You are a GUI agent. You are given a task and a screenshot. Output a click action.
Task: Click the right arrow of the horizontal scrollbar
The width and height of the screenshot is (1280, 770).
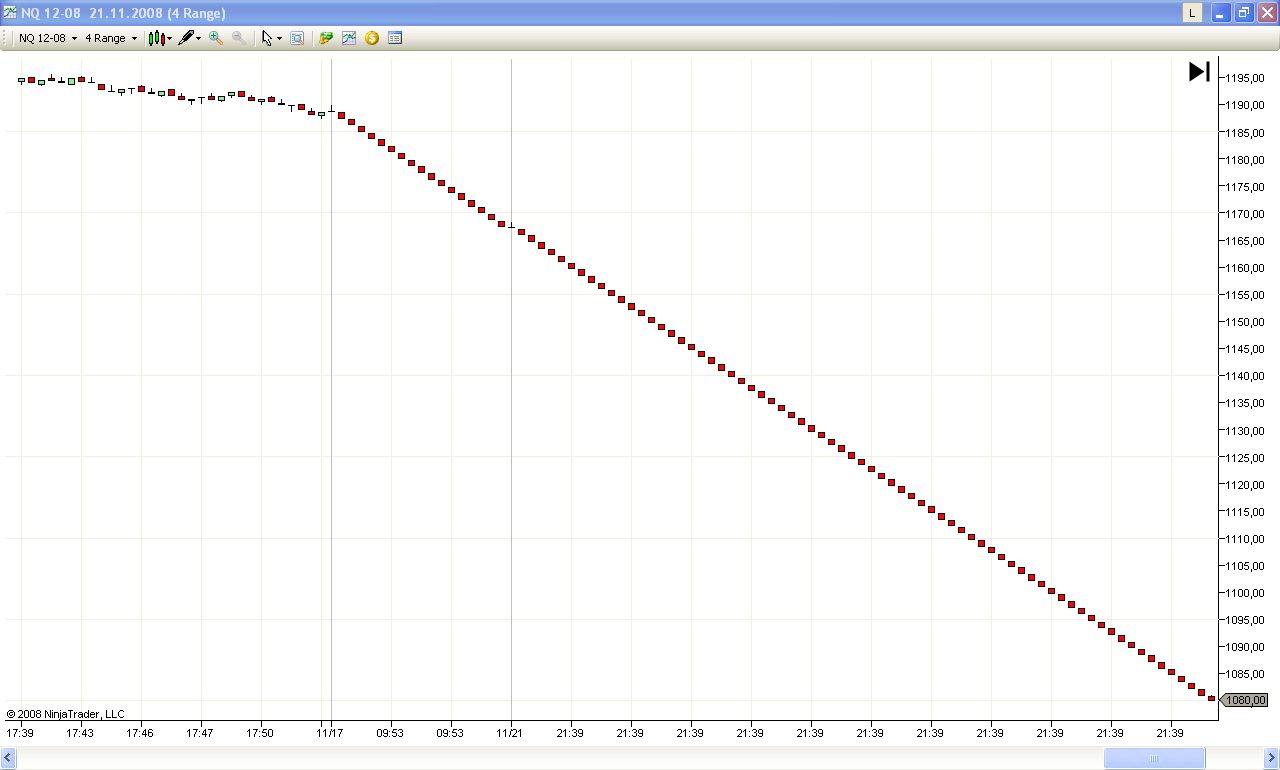[1271, 758]
